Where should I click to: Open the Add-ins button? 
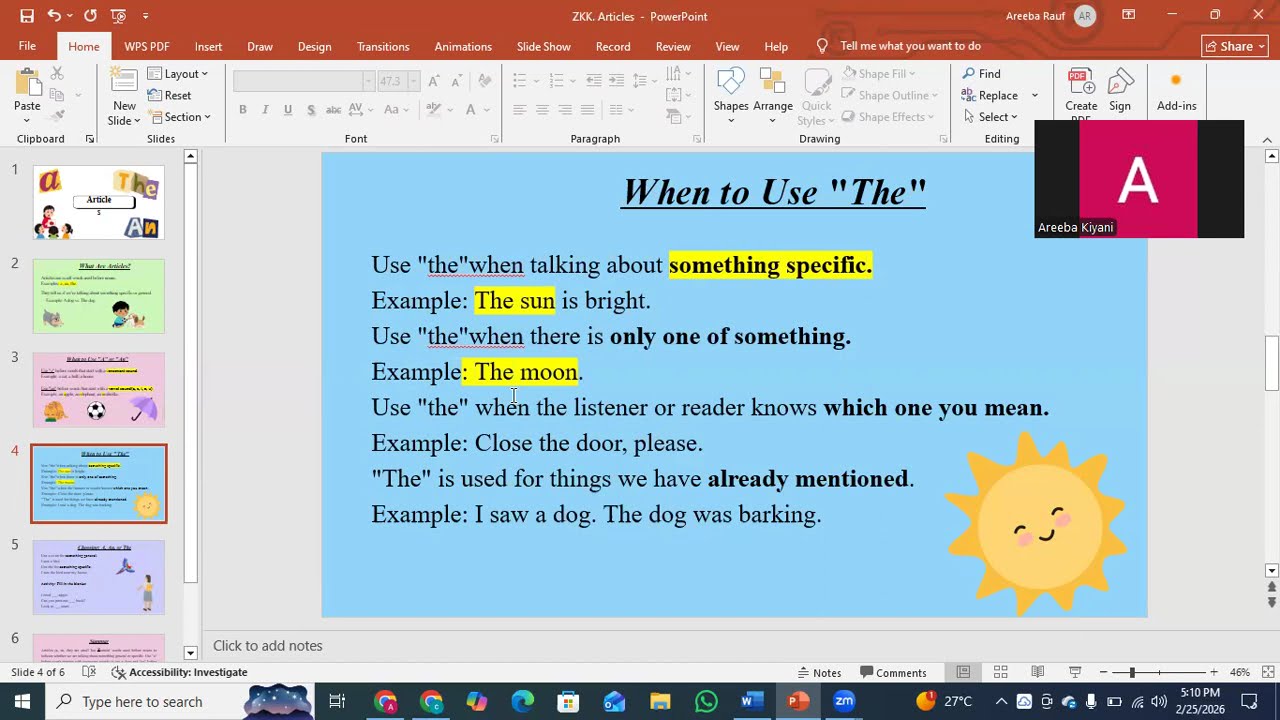pyautogui.click(x=1176, y=92)
